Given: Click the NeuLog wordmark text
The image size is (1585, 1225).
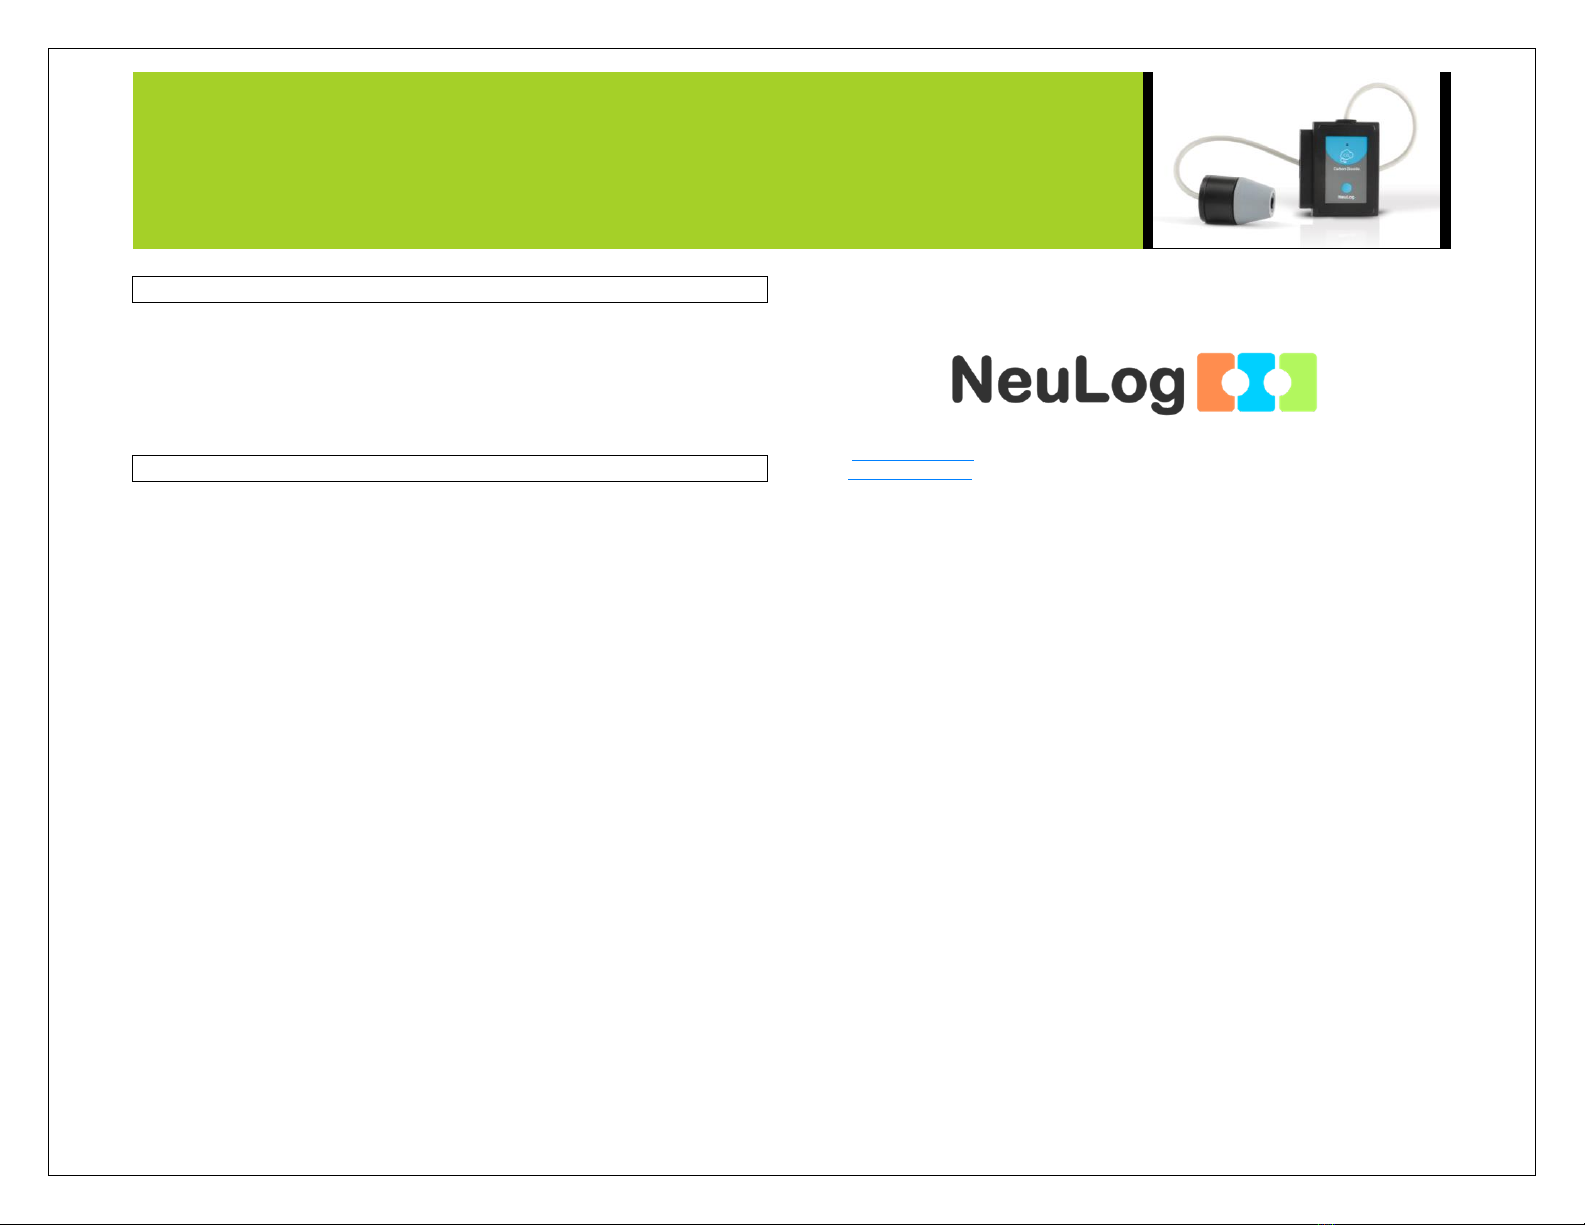Looking at the screenshot, I should coord(1067,383).
